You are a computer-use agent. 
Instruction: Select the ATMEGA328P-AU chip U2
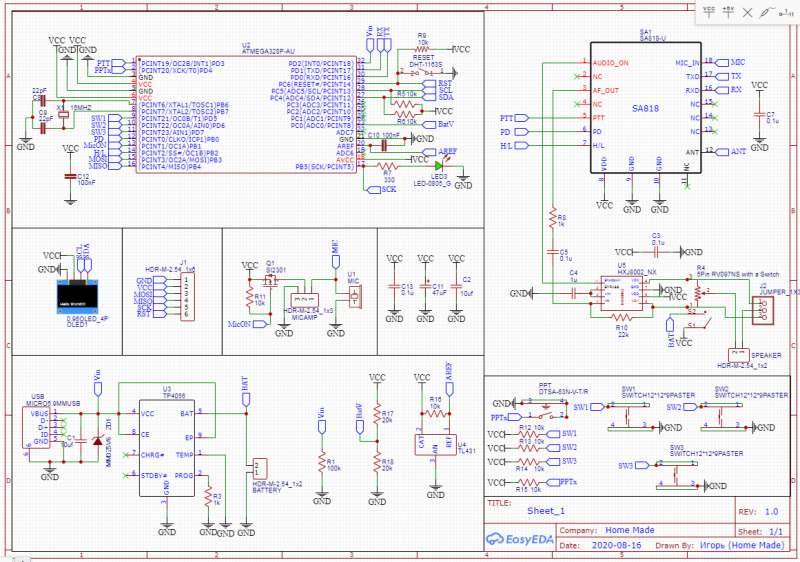pyautogui.click(x=246, y=113)
